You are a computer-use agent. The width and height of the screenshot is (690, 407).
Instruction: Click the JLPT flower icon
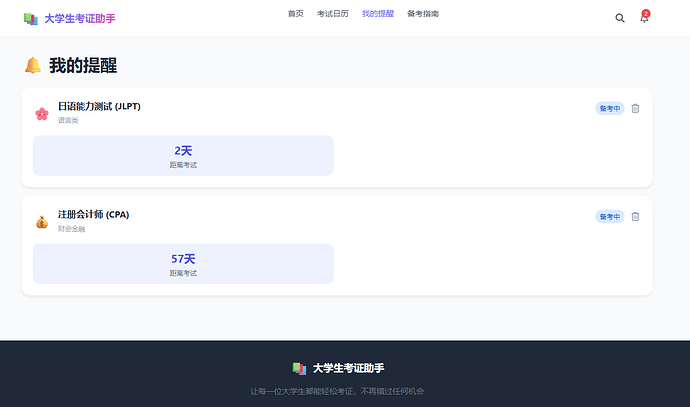[x=42, y=114]
